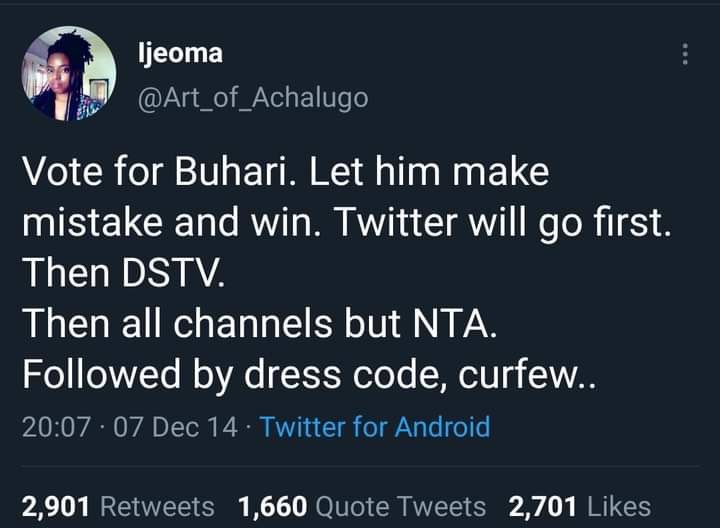720x528 pixels.
Task: Click the line "Followed by dress code, curfew.."
Action: (x=309, y=375)
